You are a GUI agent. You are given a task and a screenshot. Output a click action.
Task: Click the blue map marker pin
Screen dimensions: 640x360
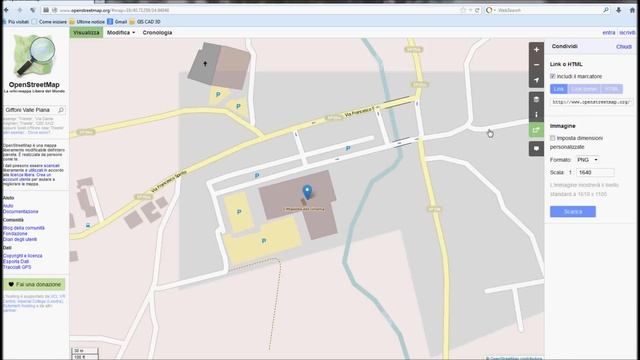307,192
